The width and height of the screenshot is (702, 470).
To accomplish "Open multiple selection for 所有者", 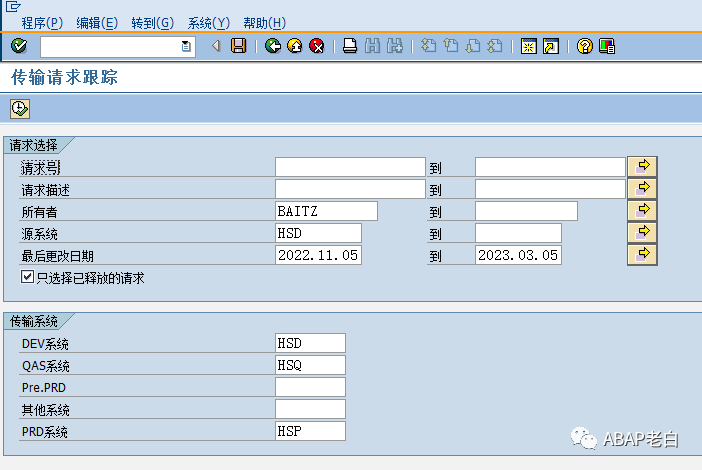I will coord(642,210).
